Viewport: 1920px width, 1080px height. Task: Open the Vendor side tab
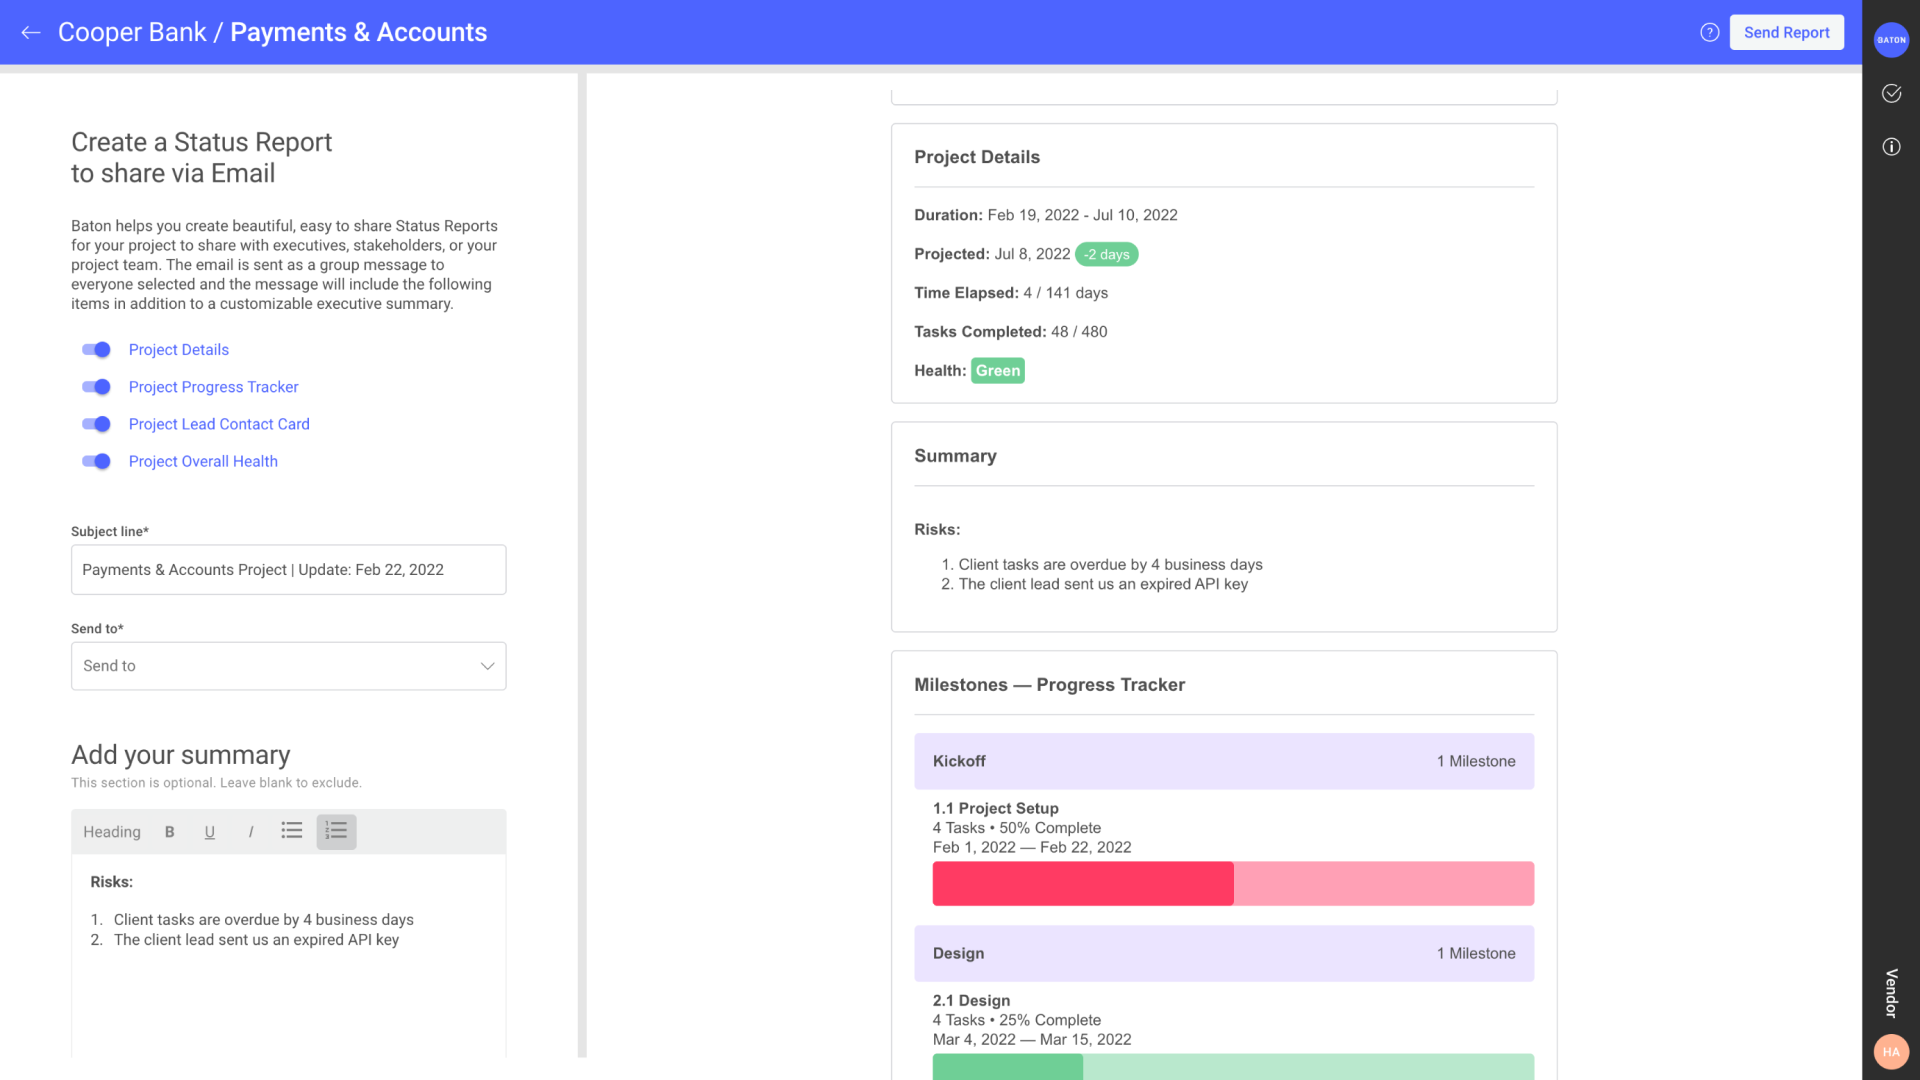1891,993
